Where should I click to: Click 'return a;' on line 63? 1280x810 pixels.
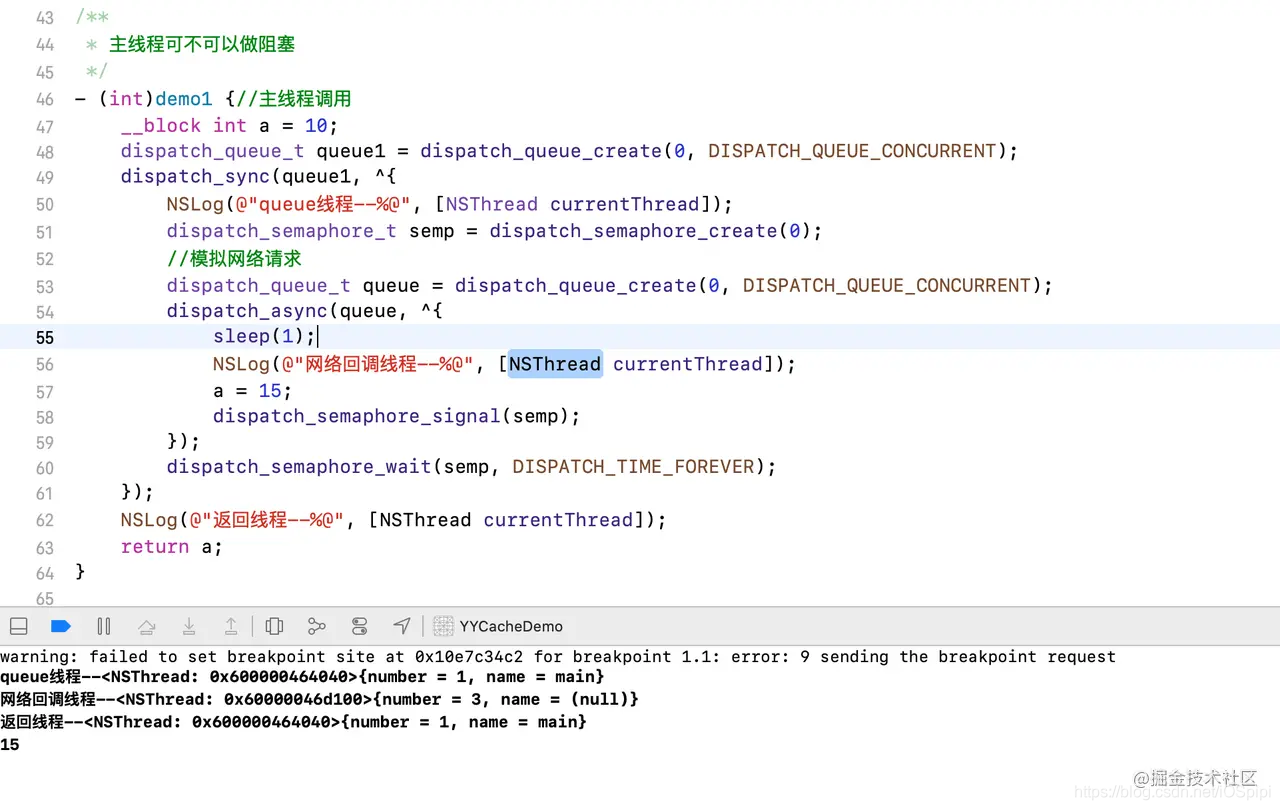[172, 547]
